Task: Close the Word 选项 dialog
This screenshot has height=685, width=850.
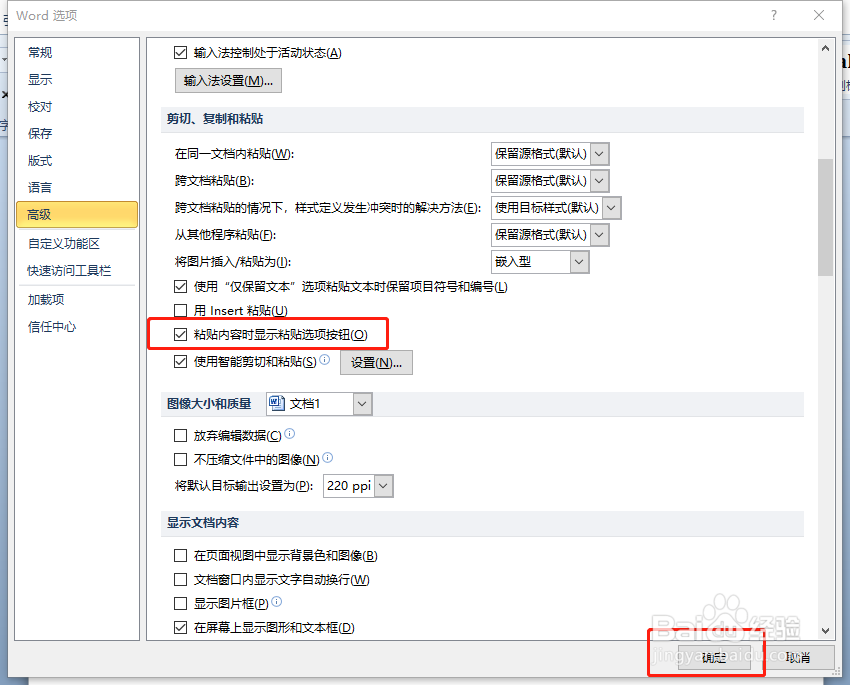Action: tap(819, 15)
